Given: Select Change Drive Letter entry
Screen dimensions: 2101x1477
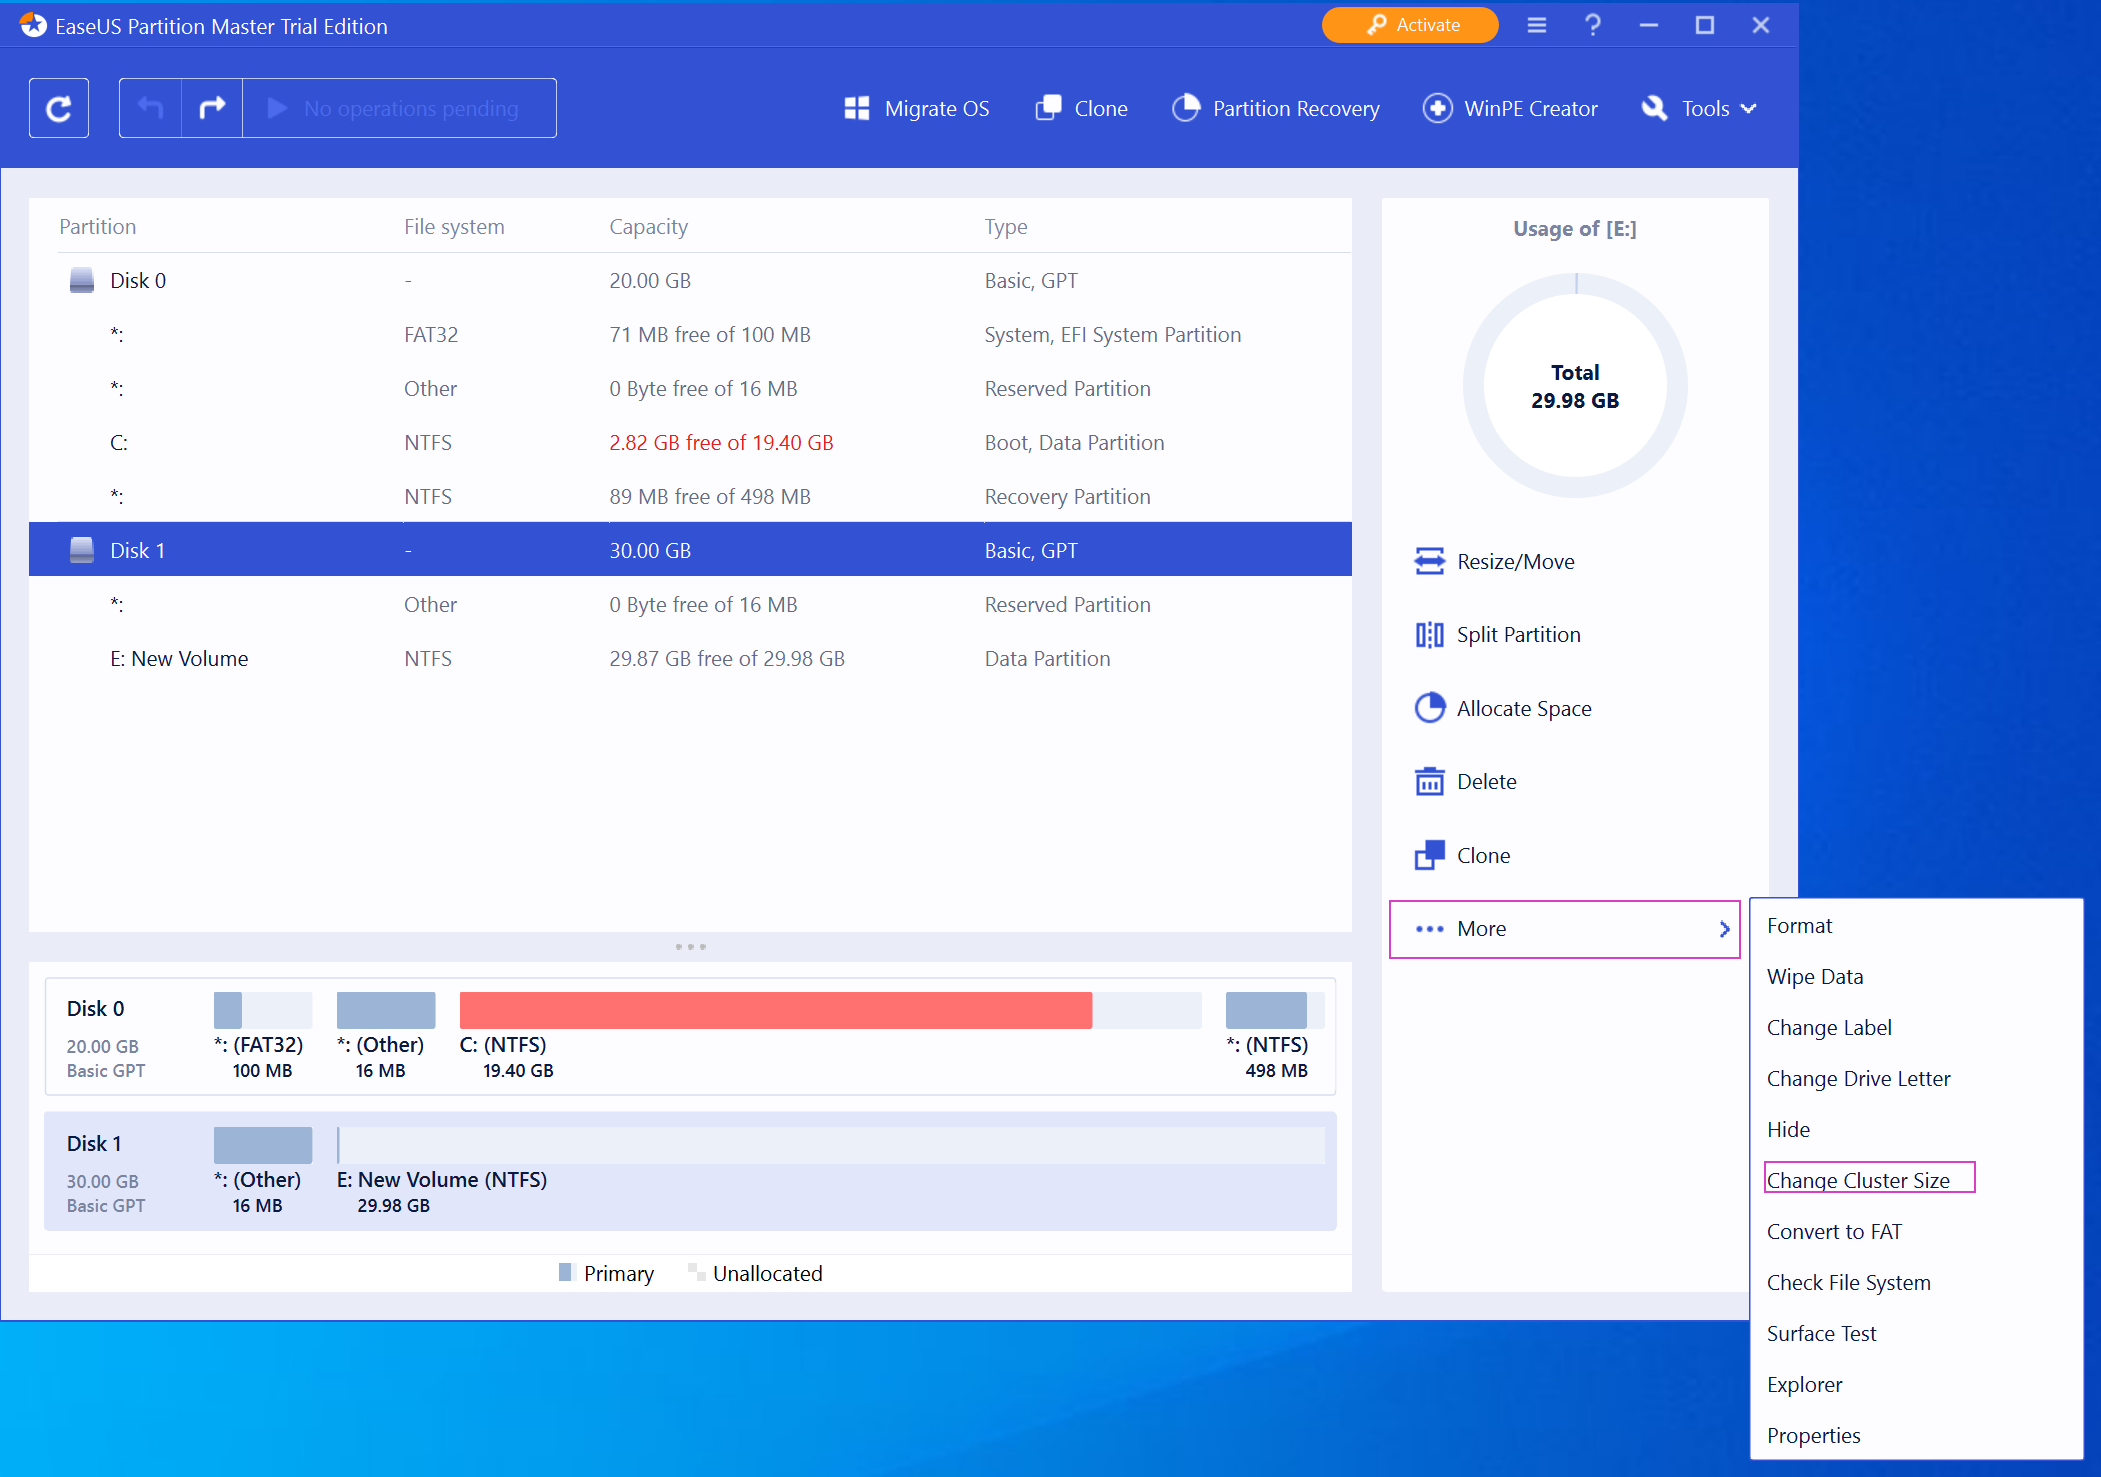Looking at the screenshot, I should pos(1858,1079).
